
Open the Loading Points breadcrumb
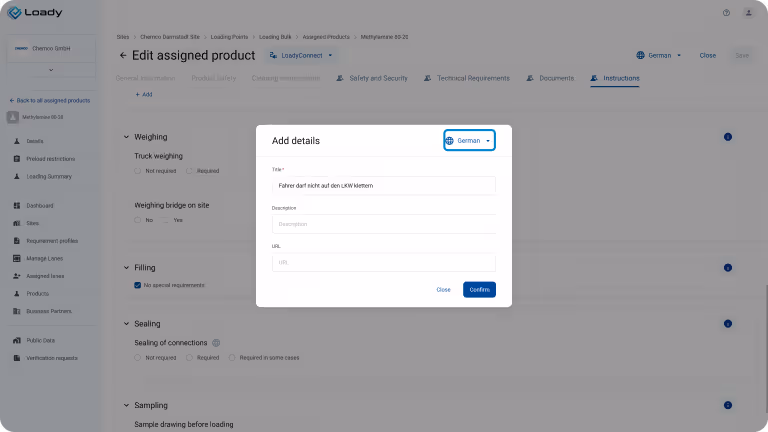click(x=229, y=37)
